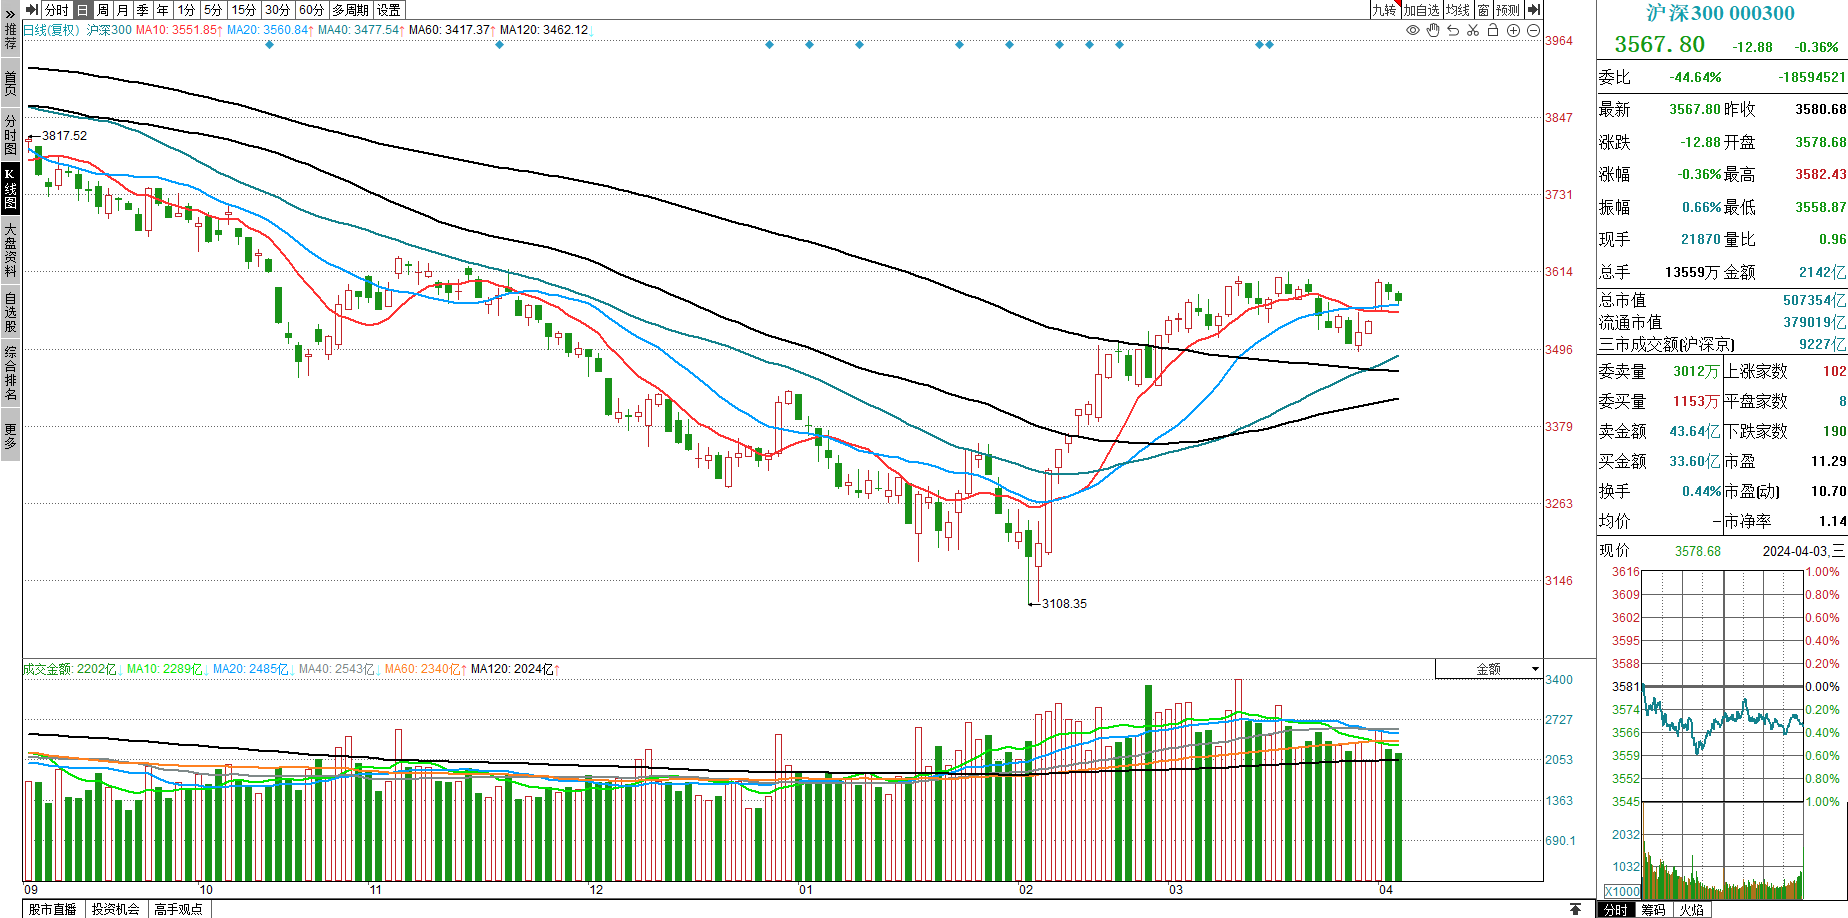Click the 设置 settings button
The width and height of the screenshot is (1848, 918).
coord(389,10)
